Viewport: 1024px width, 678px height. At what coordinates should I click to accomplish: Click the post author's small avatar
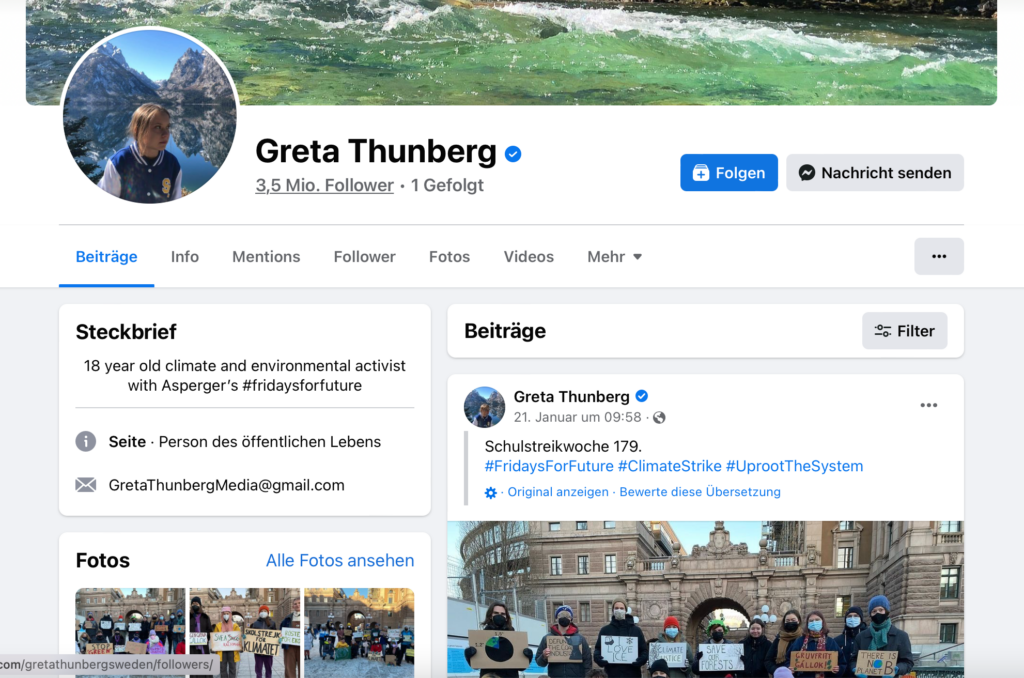(x=484, y=406)
